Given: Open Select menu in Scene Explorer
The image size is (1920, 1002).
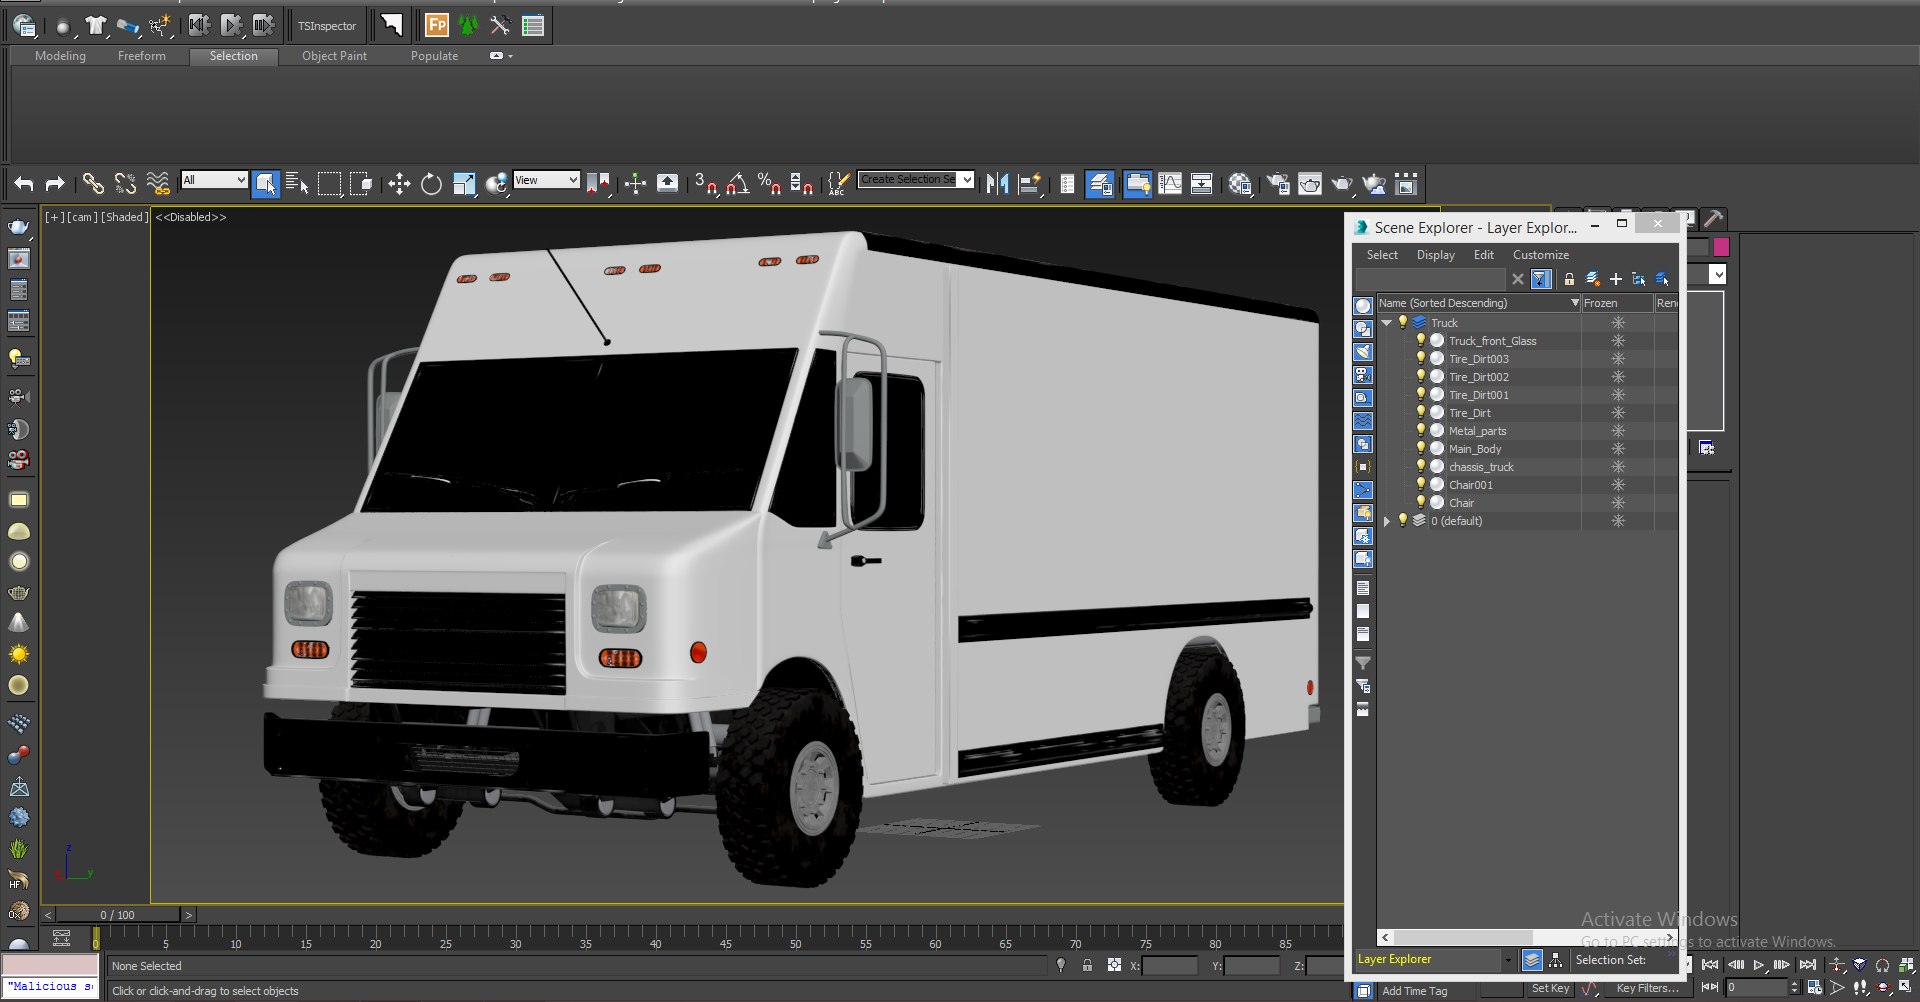Looking at the screenshot, I should tap(1382, 255).
